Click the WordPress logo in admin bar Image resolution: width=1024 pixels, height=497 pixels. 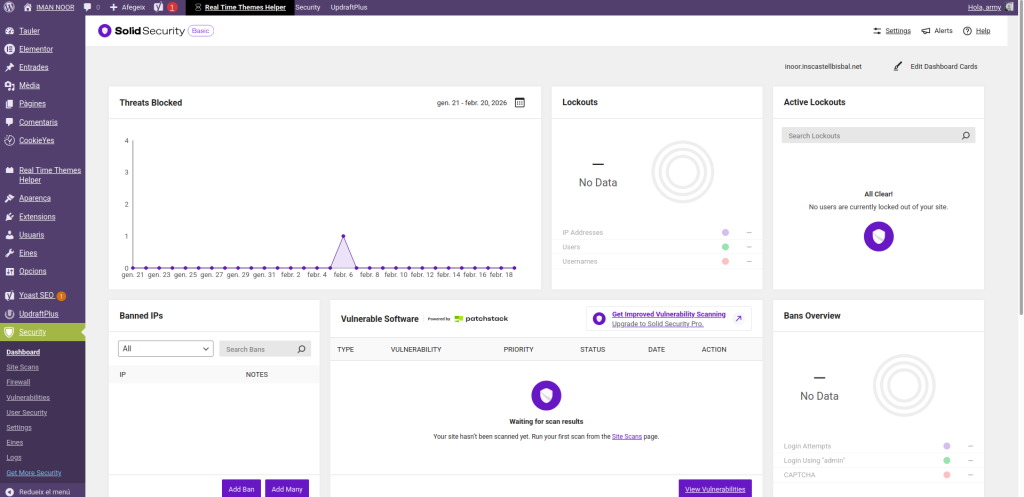click(x=8, y=7)
